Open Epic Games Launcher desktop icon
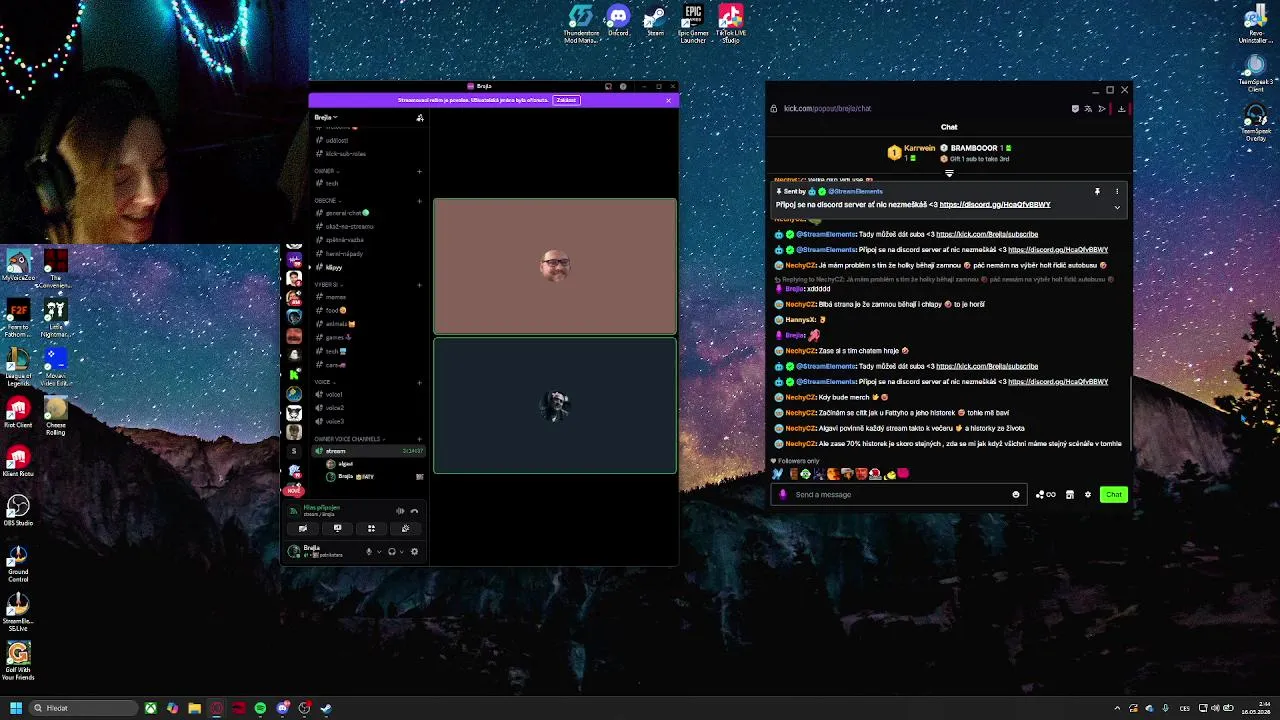The width and height of the screenshot is (1280, 720). click(693, 23)
